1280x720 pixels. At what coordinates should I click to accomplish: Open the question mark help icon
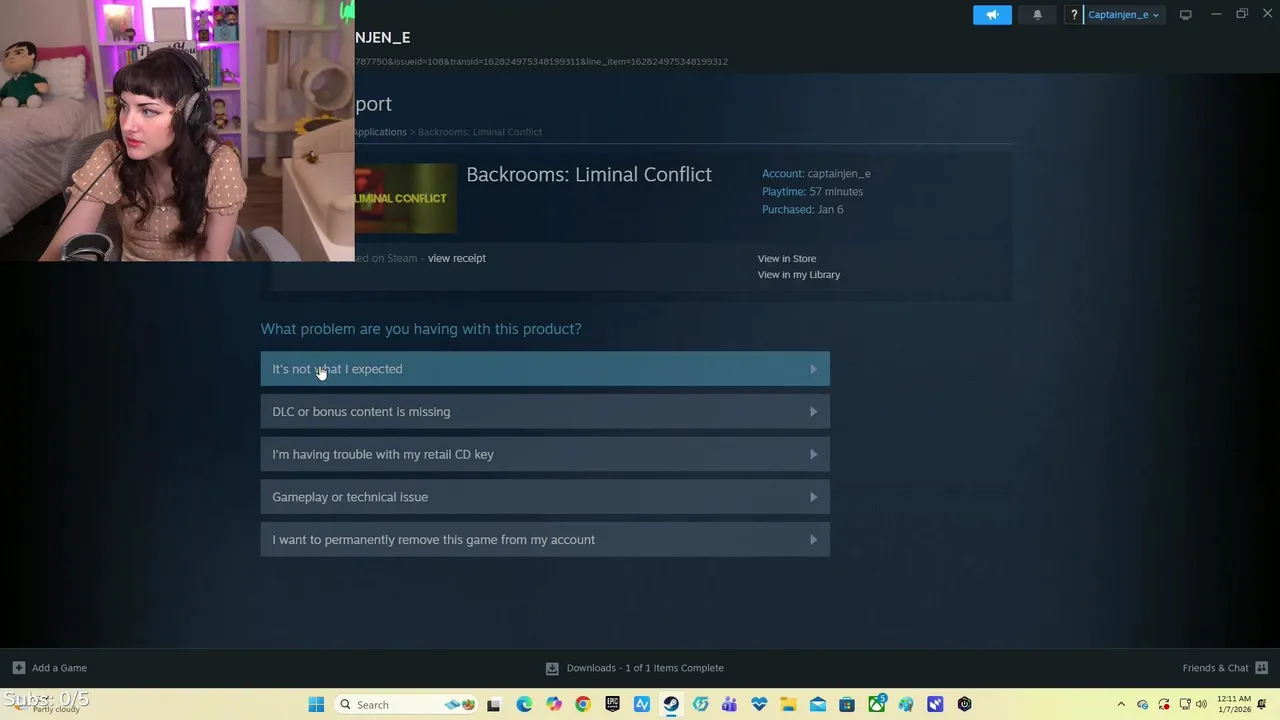pos(1074,15)
